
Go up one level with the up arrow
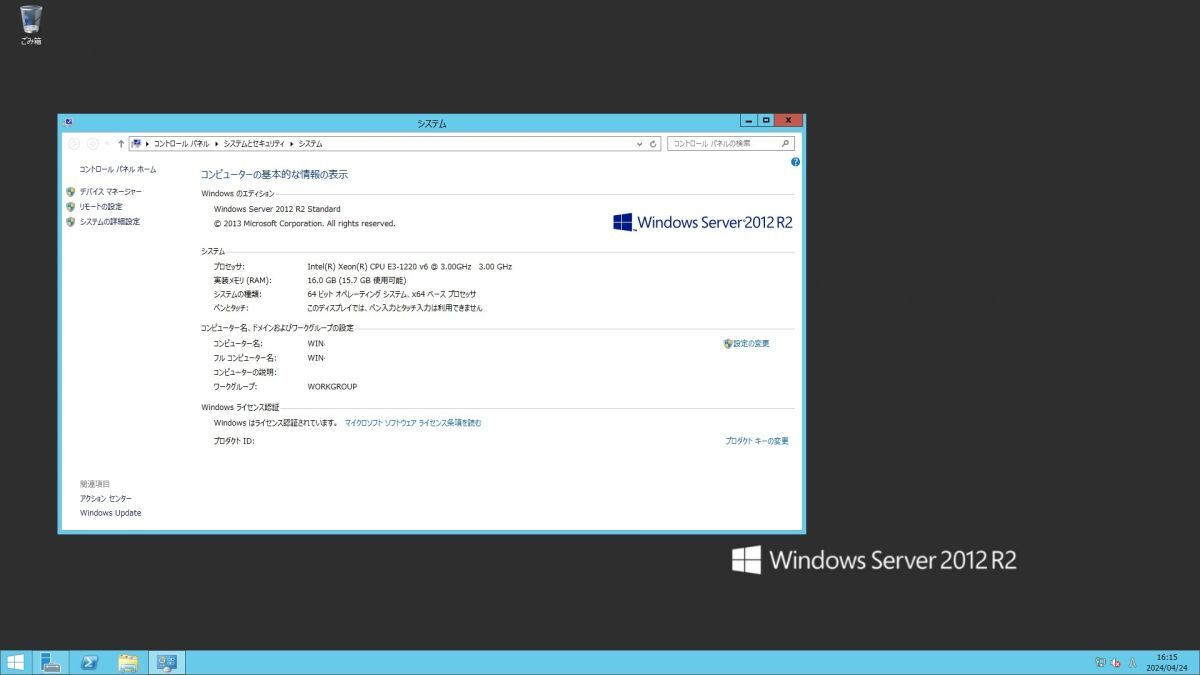(x=121, y=144)
